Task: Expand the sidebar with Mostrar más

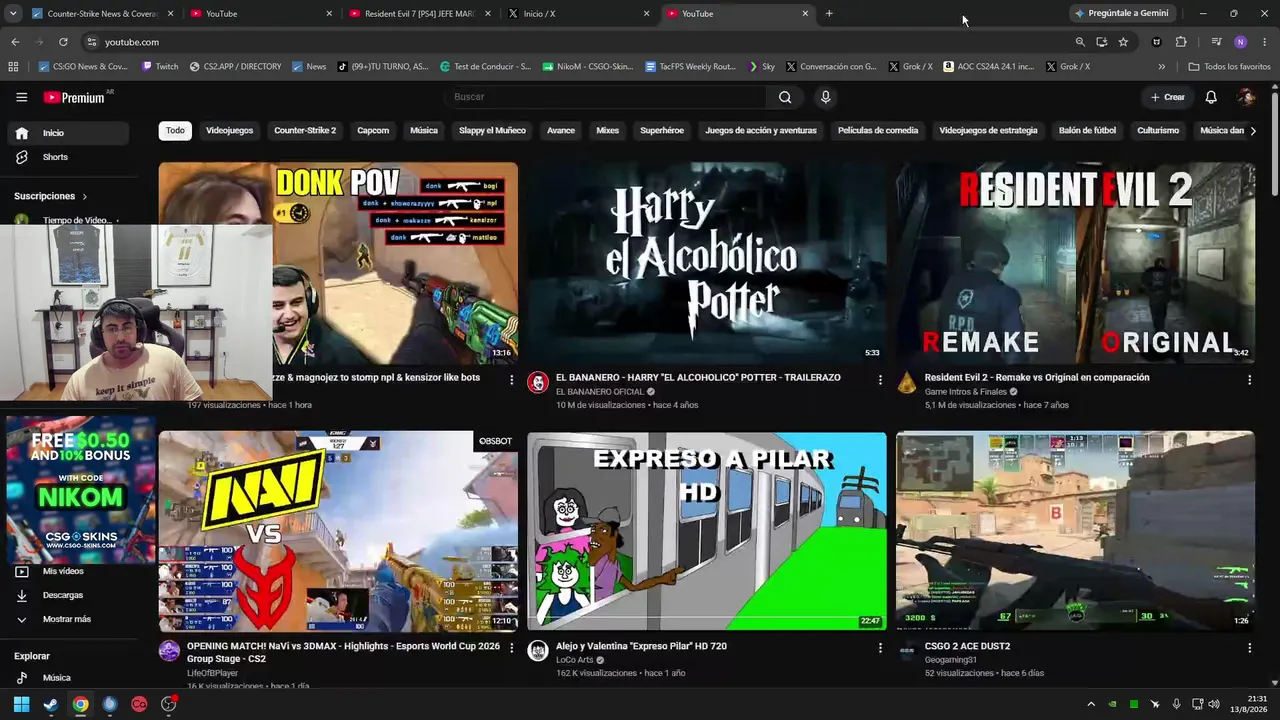Action: tap(66, 619)
